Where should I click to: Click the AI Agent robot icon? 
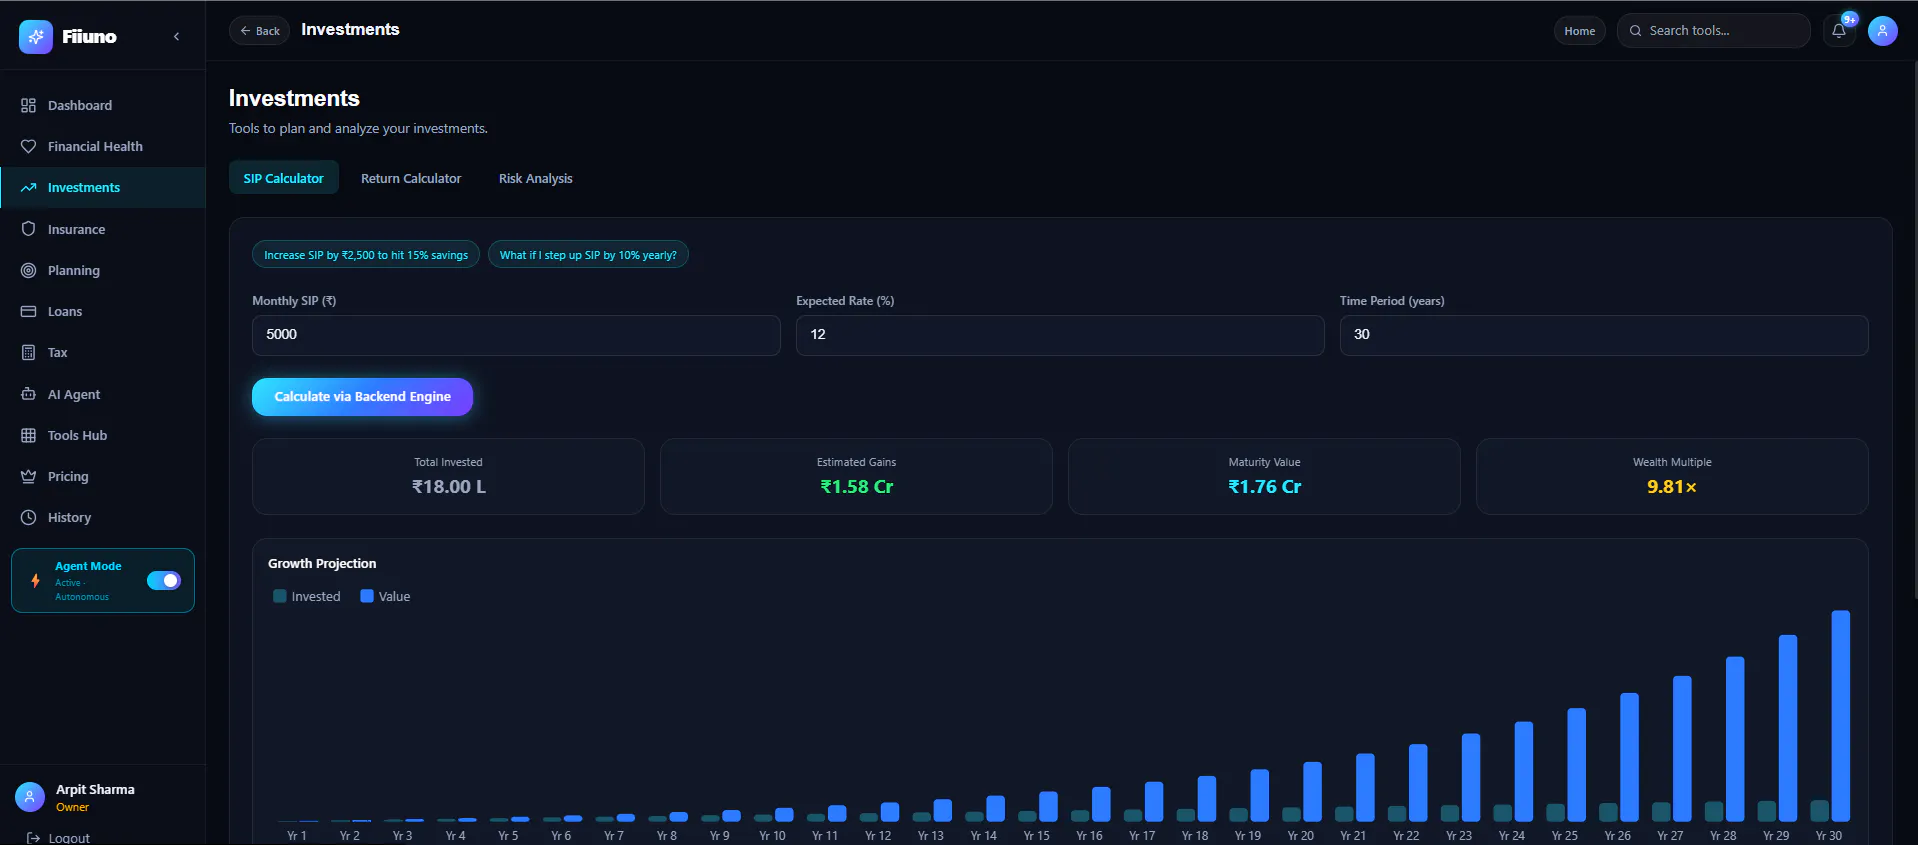coord(28,394)
